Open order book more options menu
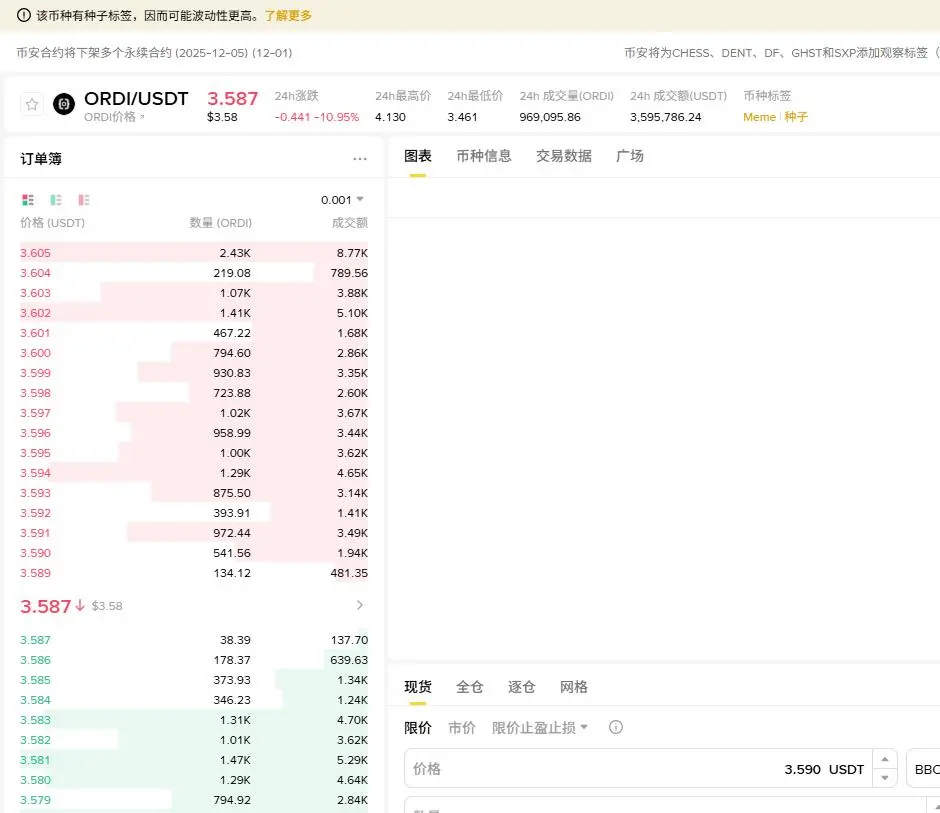940x813 pixels. 360,159
